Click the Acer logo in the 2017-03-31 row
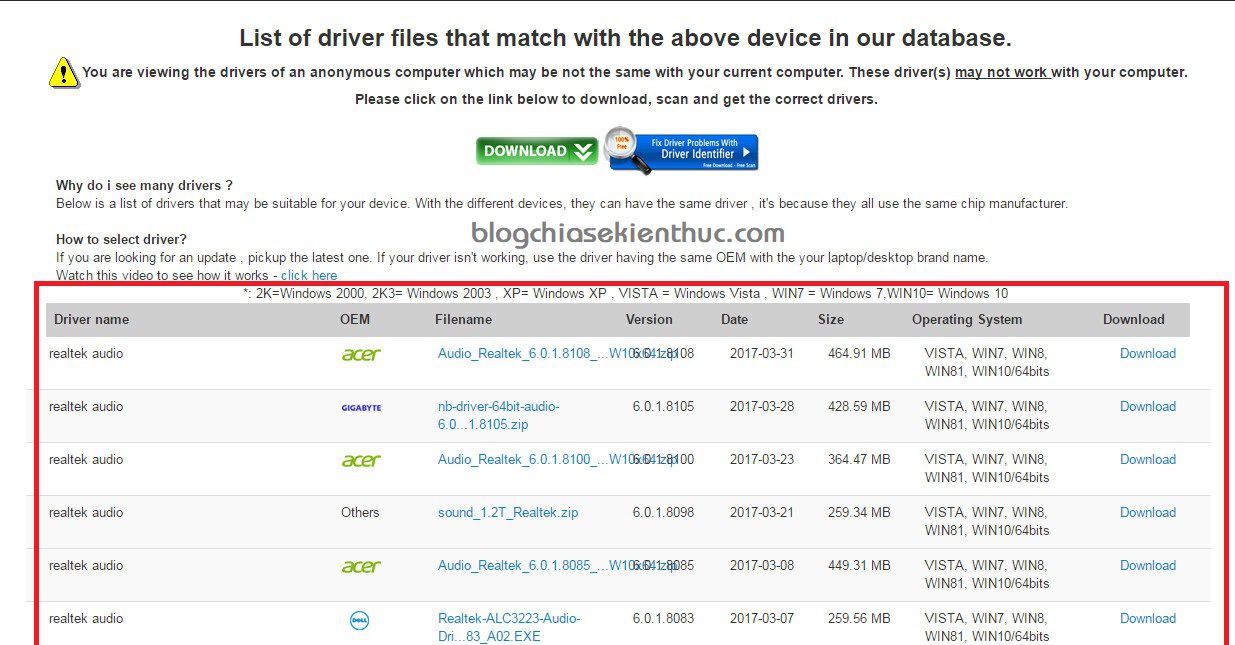Image resolution: width=1235 pixels, height=645 pixels. (x=360, y=354)
